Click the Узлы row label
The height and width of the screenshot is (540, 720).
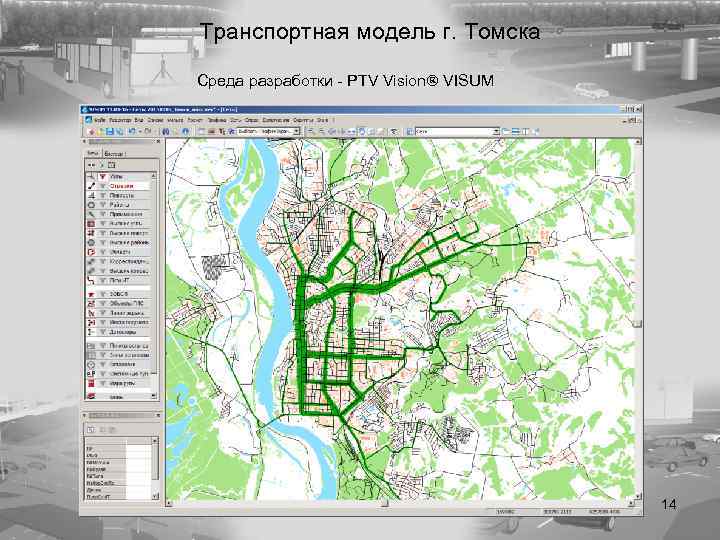[x=117, y=176]
